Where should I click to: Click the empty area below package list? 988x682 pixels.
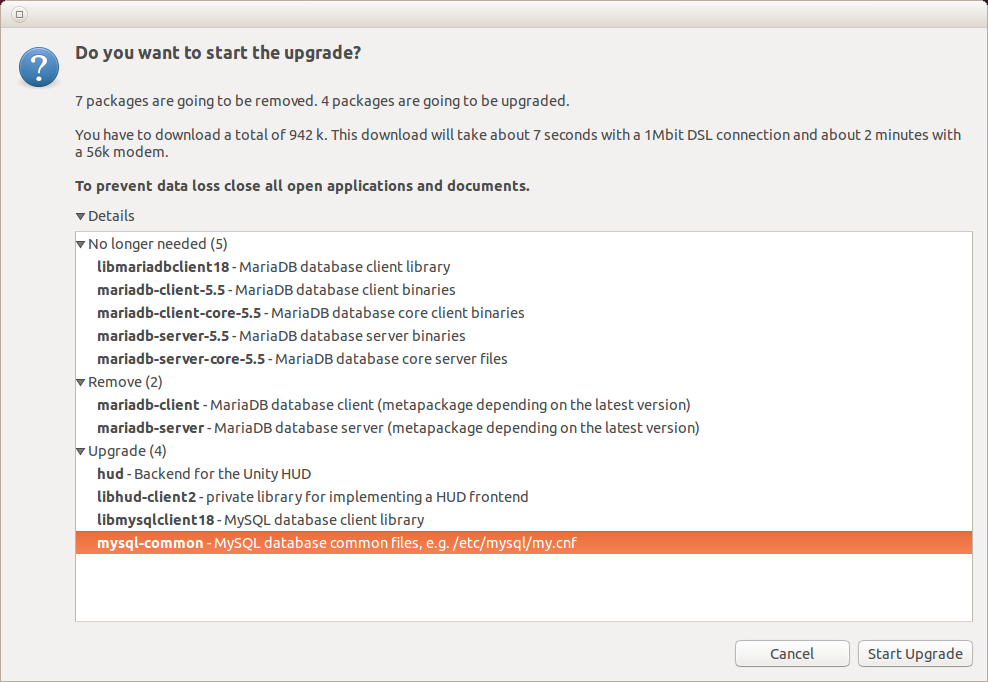[523, 590]
